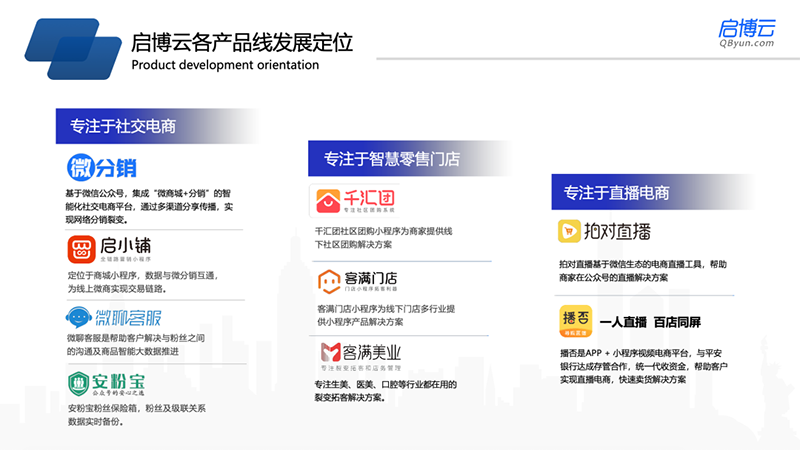Click the Product development orientation subtitle

[x=225, y=65]
